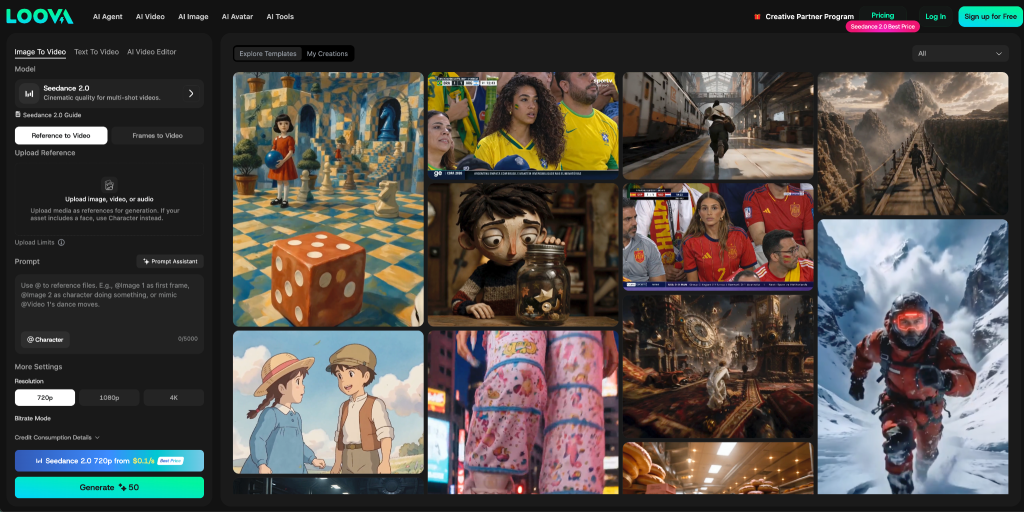
Task: Click the @ Character button
Action: [x=45, y=340]
